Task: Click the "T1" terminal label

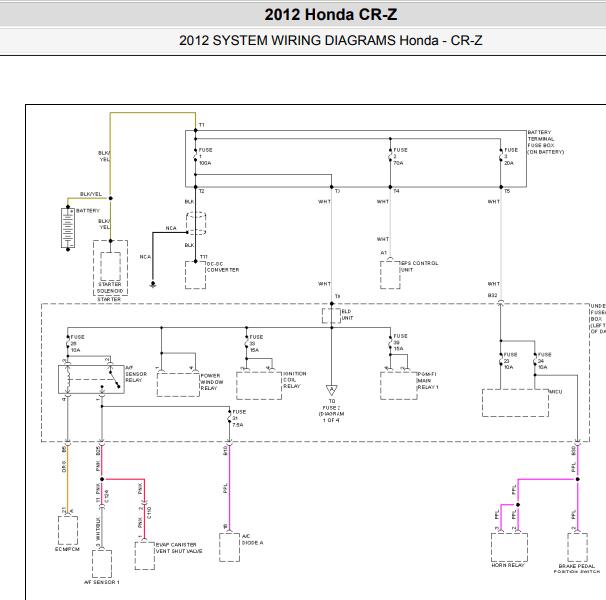Action: [201, 125]
